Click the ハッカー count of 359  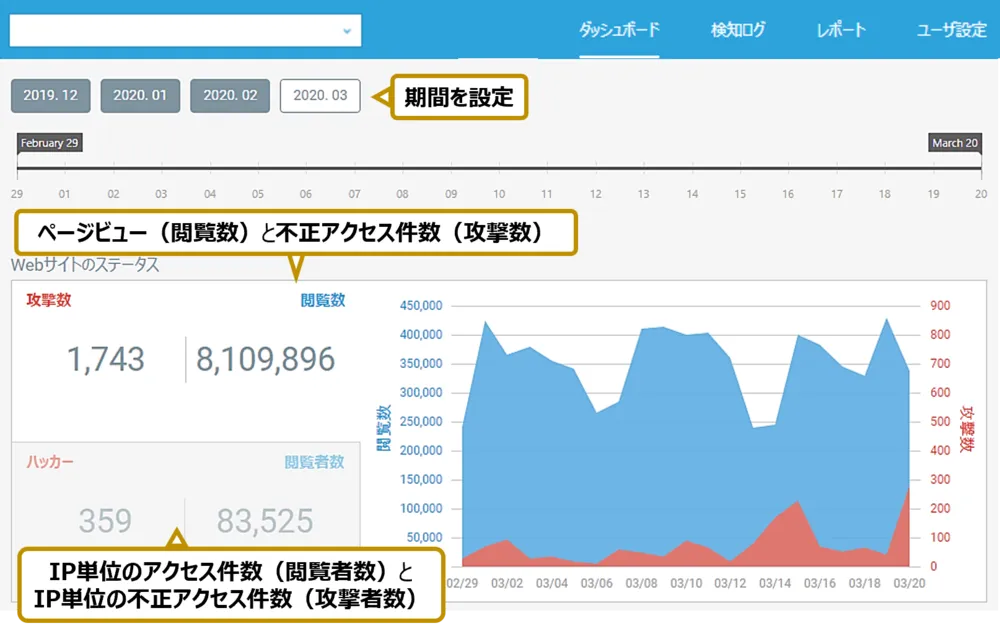(x=105, y=520)
